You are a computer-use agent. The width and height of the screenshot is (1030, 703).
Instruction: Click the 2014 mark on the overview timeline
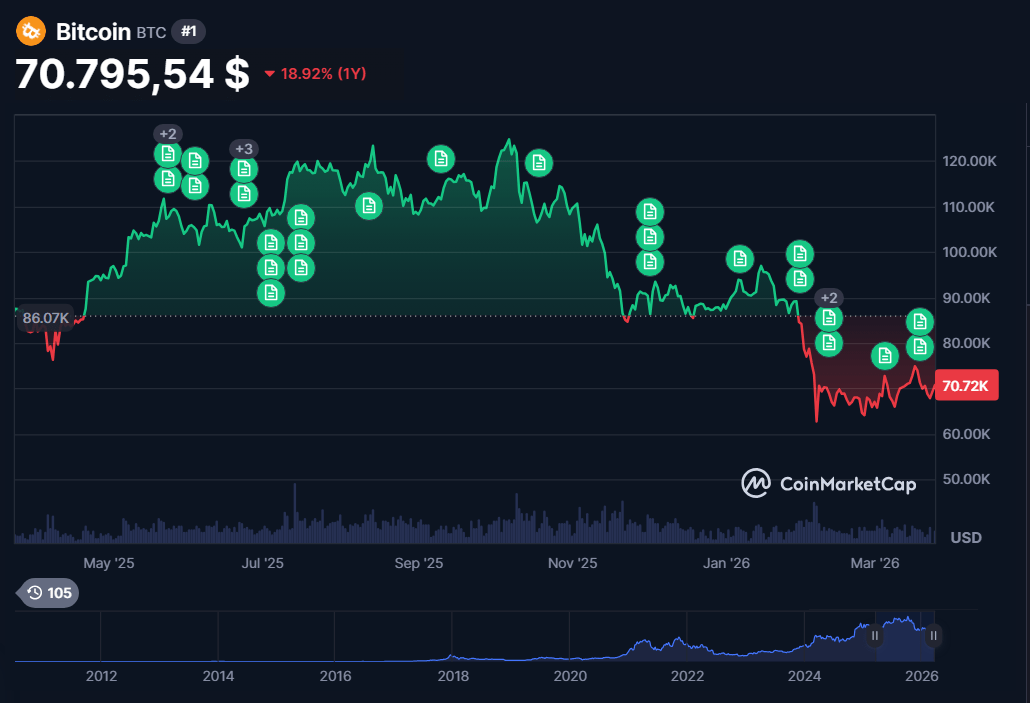coord(218,675)
